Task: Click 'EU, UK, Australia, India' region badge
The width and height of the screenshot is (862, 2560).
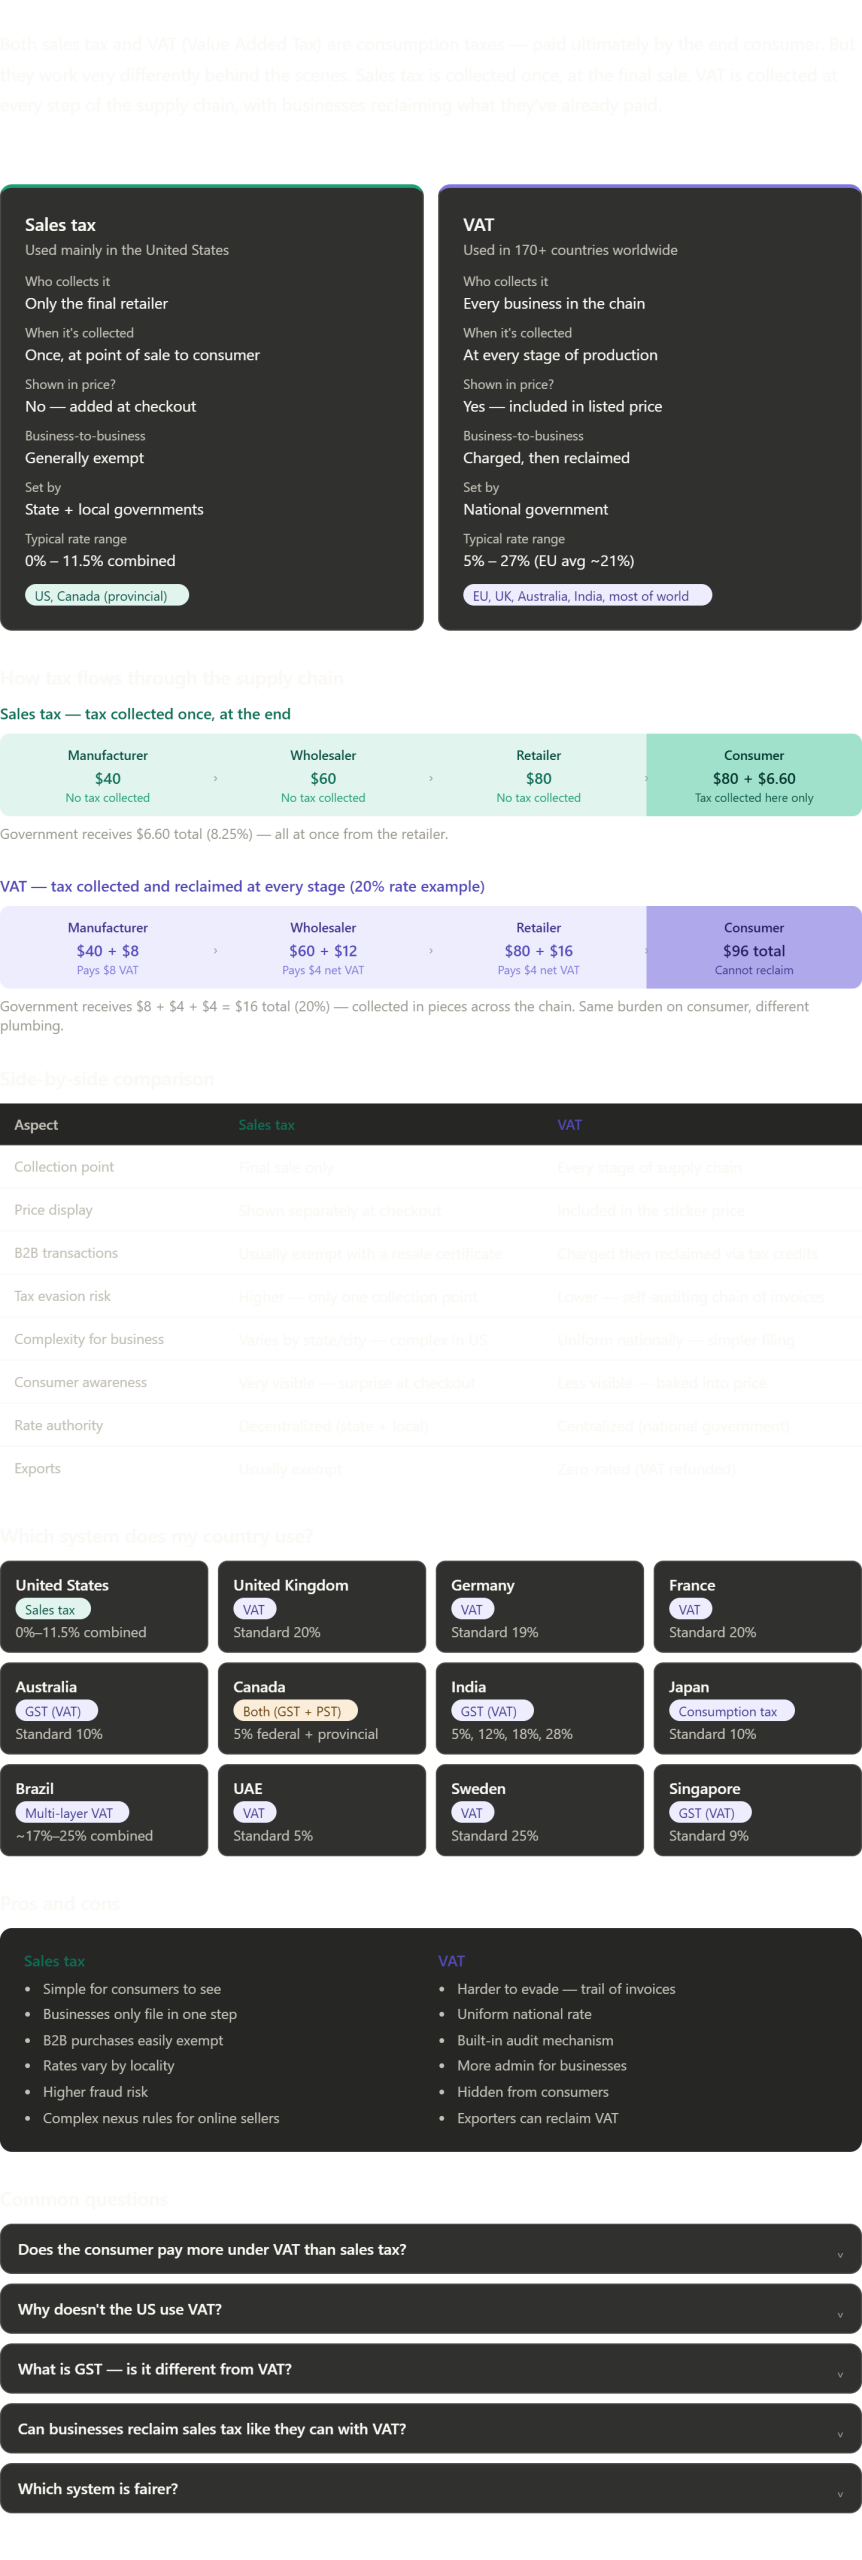Action: 586,596
